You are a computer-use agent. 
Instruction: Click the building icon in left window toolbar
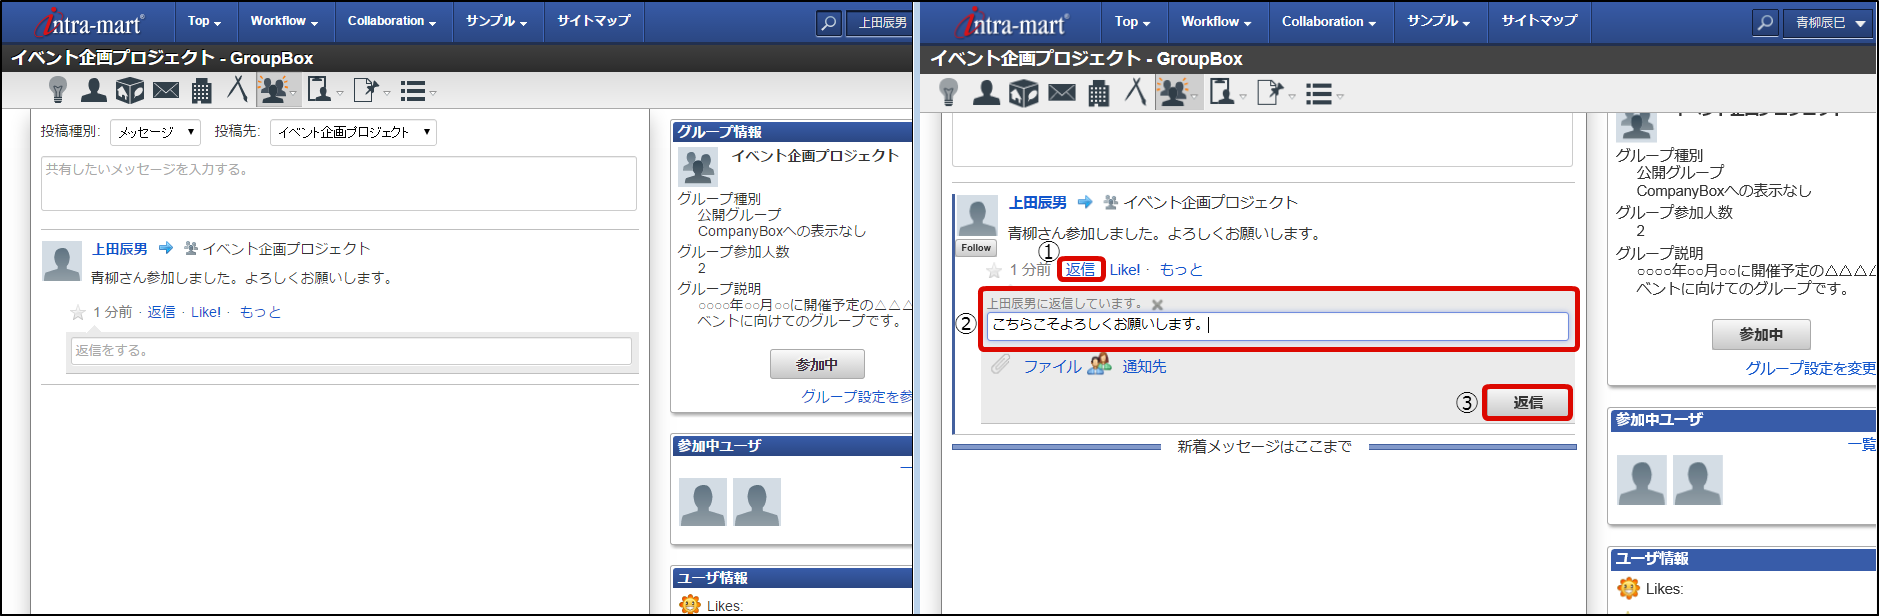tap(201, 91)
